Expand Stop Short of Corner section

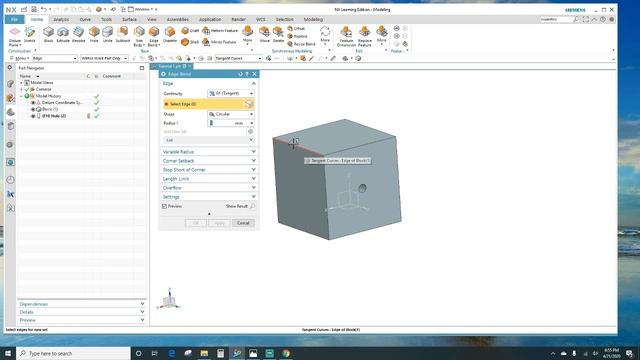coord(209,169)
